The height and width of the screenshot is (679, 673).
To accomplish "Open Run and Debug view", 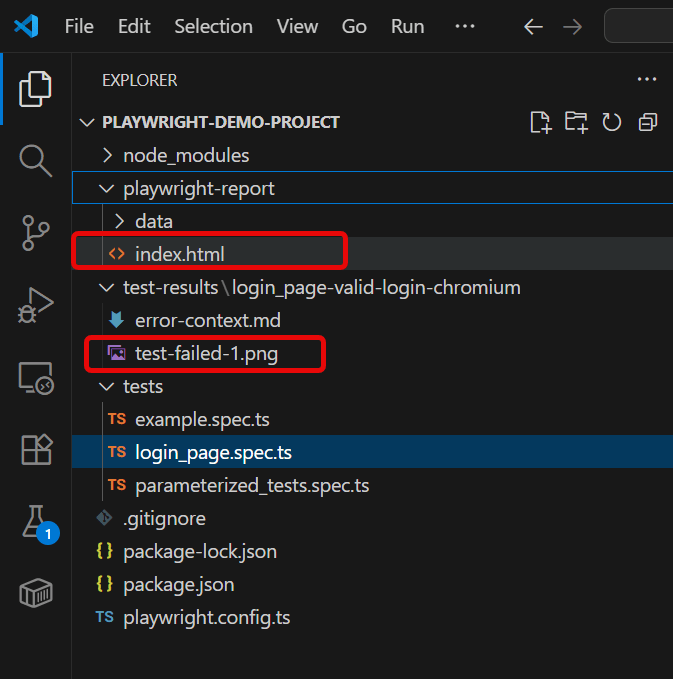I will point(35,305).
